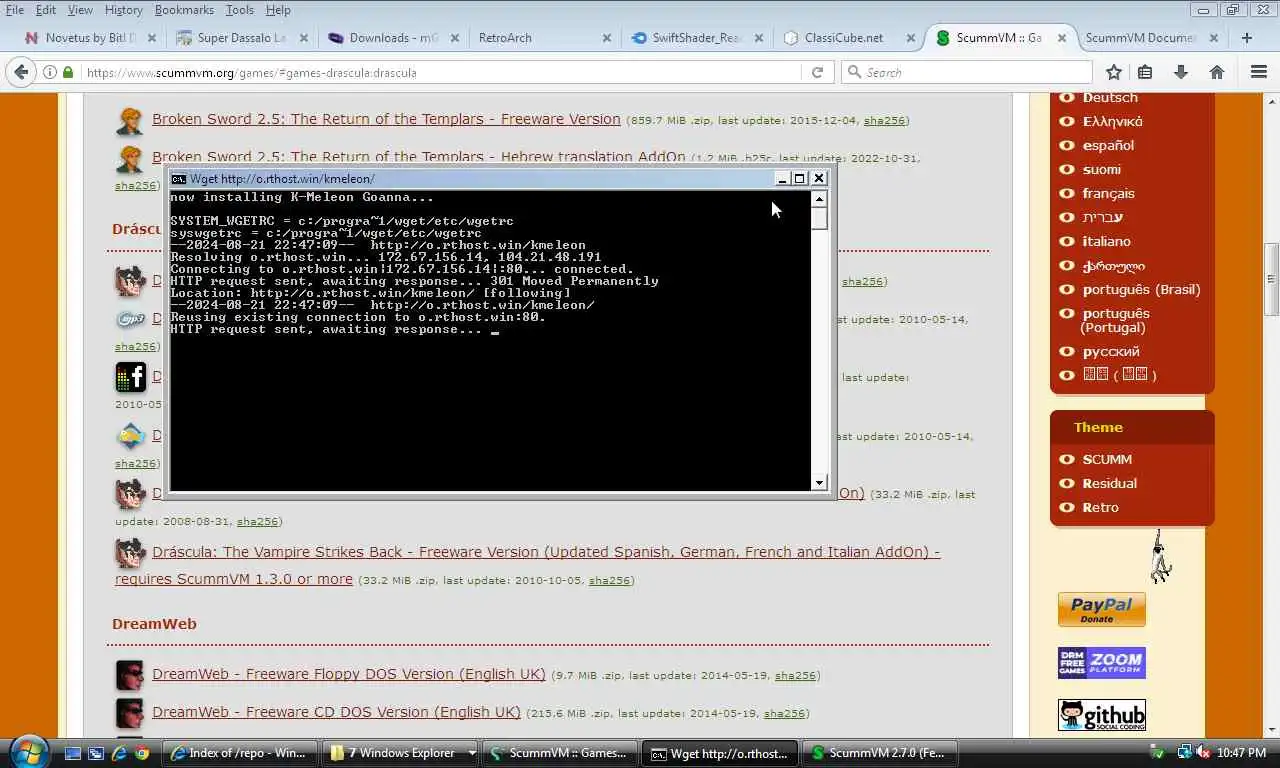1280x768 pixels.
Task: Open the Bookmarks menu
Action: click(184, 10)
